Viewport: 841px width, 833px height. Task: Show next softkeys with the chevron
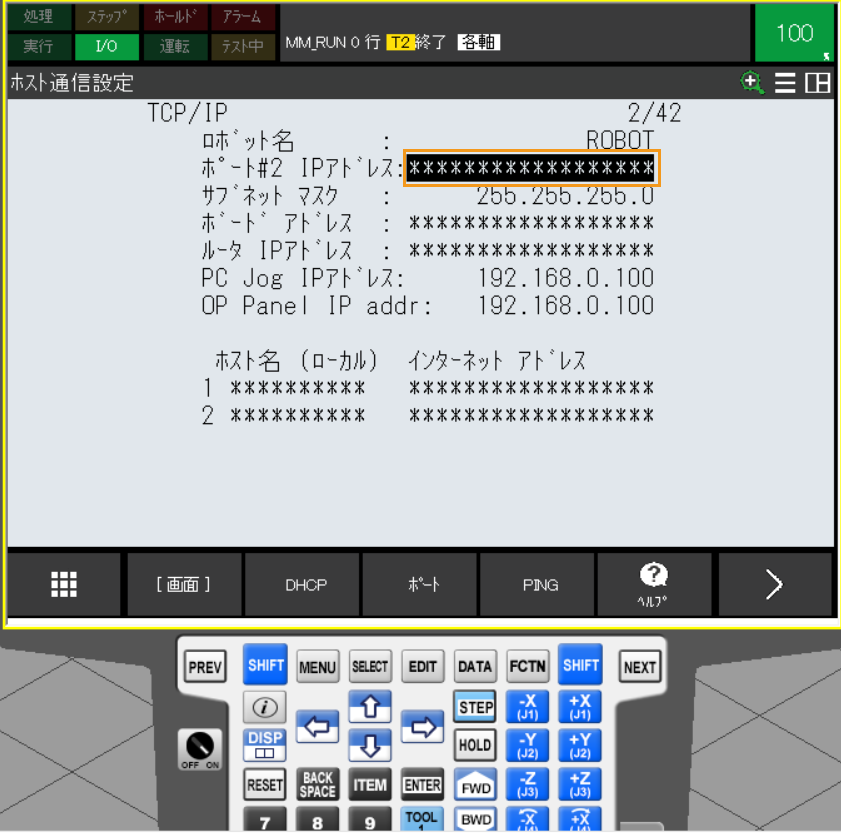pos(774,584)
